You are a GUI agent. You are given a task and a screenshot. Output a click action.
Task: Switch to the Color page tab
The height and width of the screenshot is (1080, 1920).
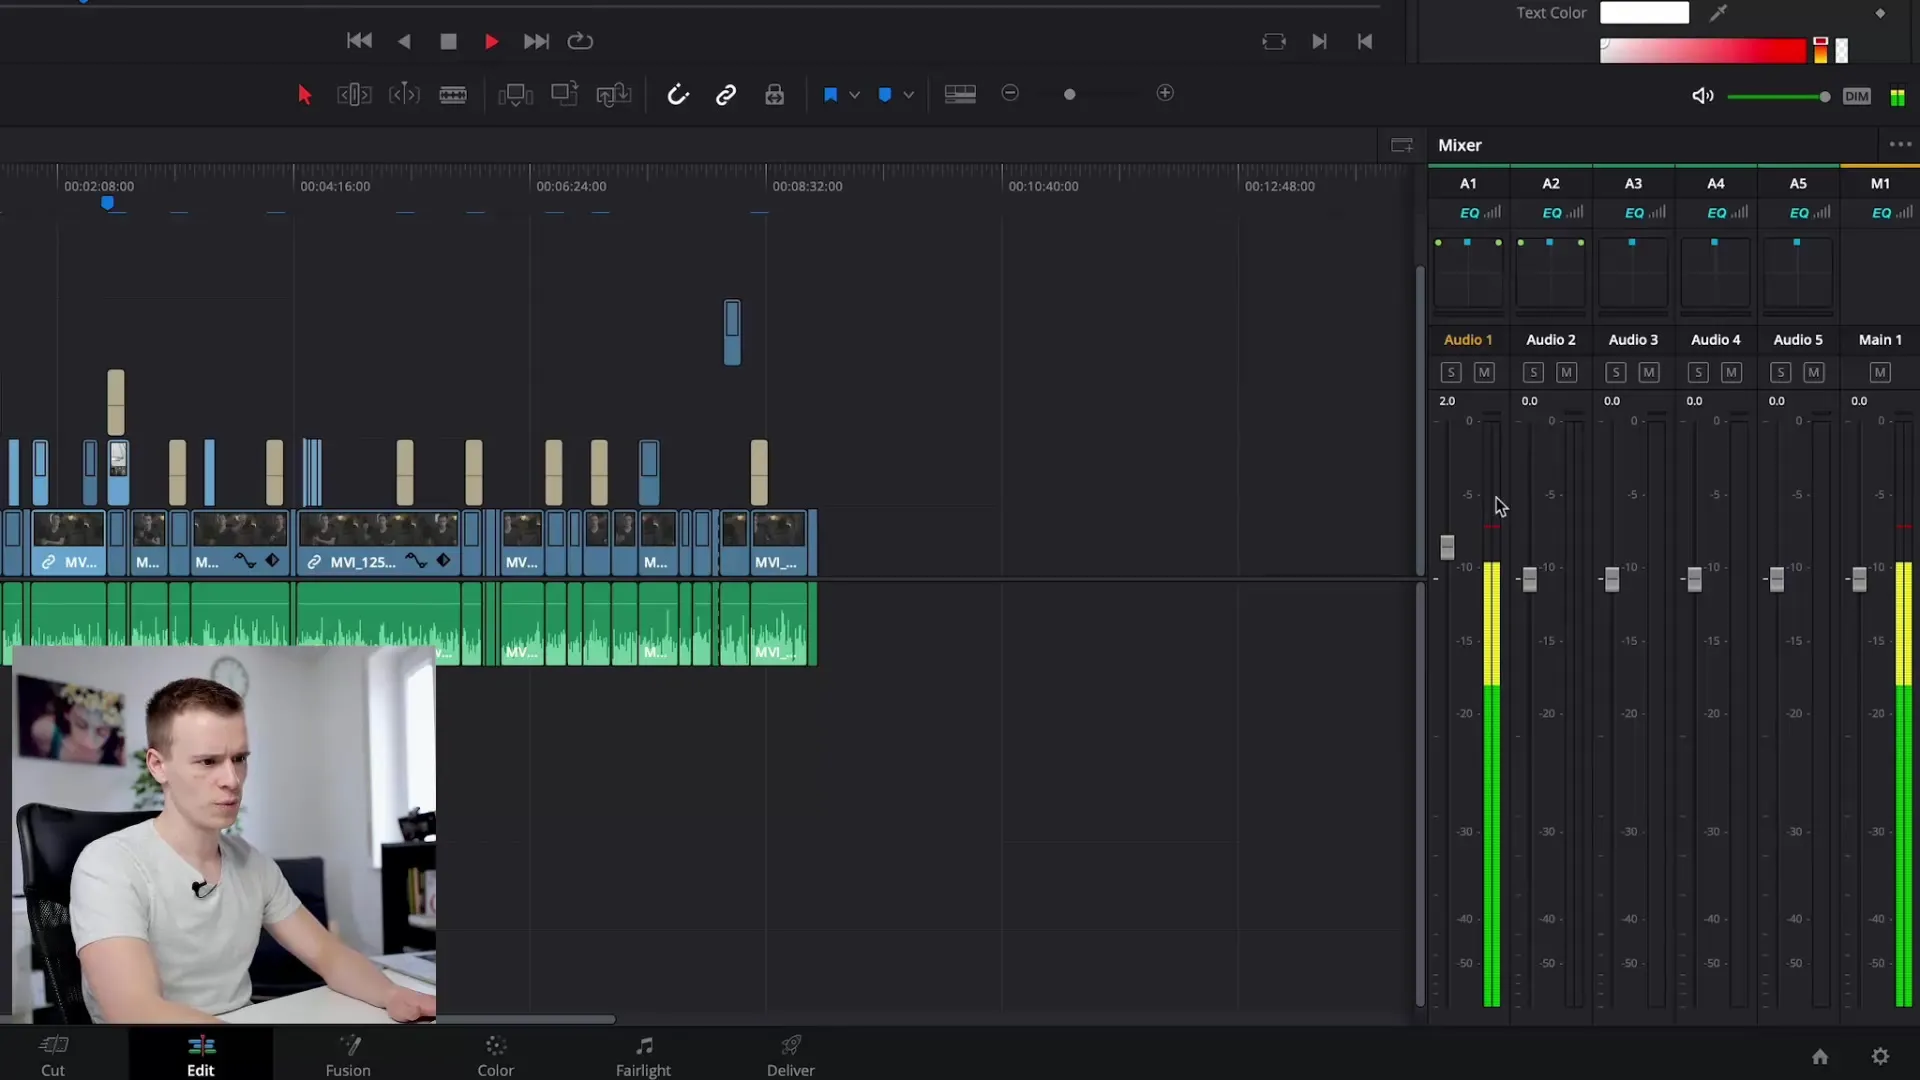495,1055
